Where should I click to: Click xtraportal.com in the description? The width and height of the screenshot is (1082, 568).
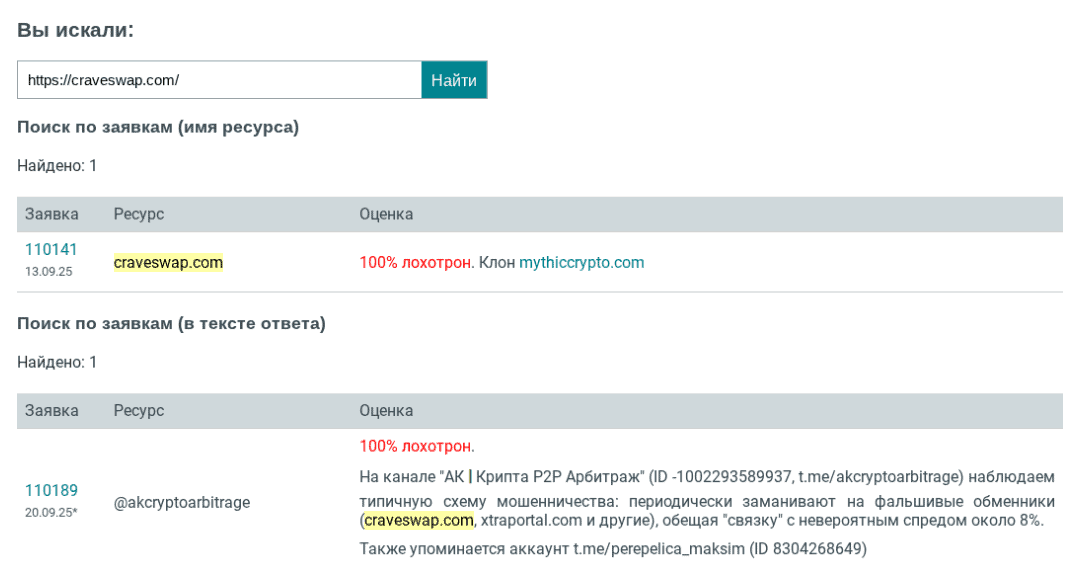531,520
